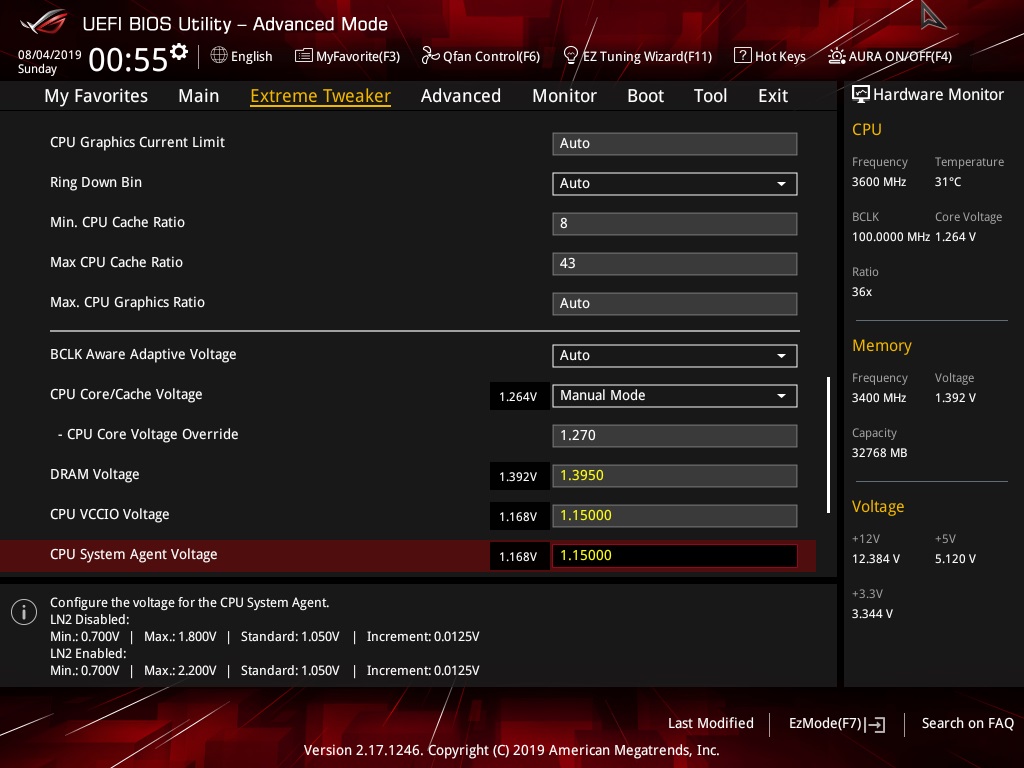The image size is (1024, 768).
Task: Click the Hardware Monitor screen icon
Action: tap(861, 95)
